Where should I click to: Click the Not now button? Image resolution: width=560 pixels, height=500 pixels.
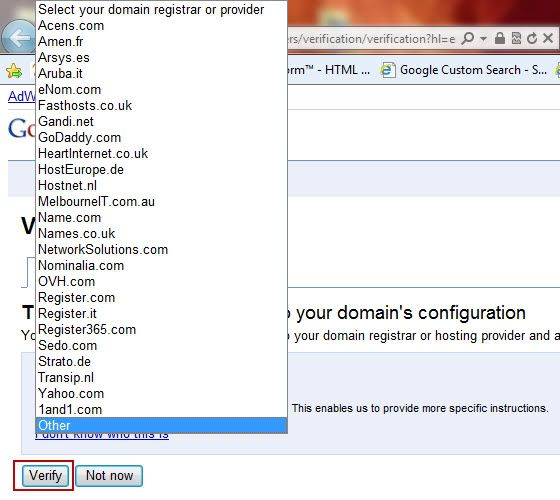click(109, 476)
